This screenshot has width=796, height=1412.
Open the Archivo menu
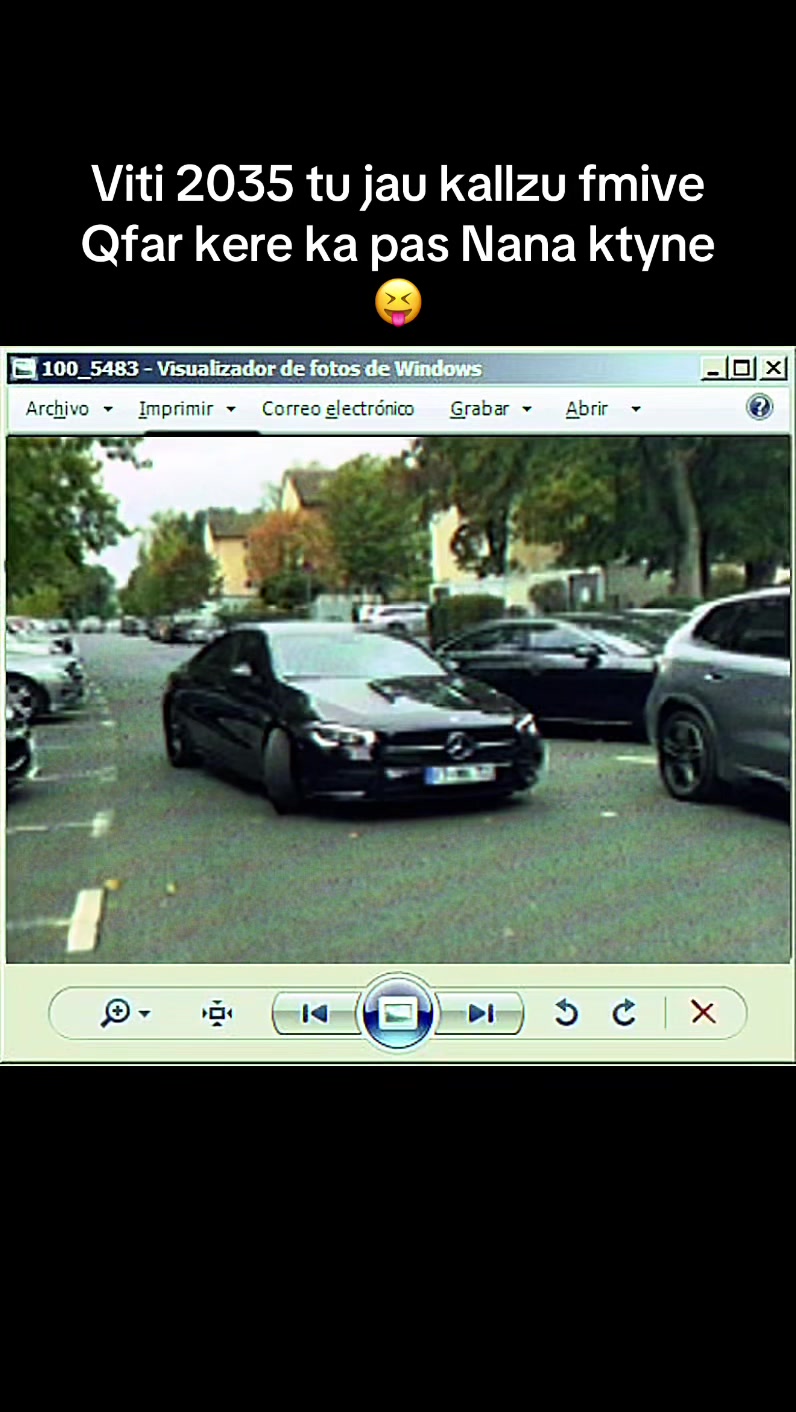click(57, 409)
